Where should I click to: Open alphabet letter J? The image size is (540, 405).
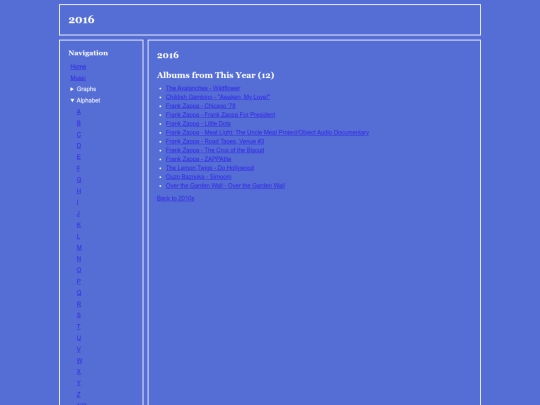click(x=79, y=214)
